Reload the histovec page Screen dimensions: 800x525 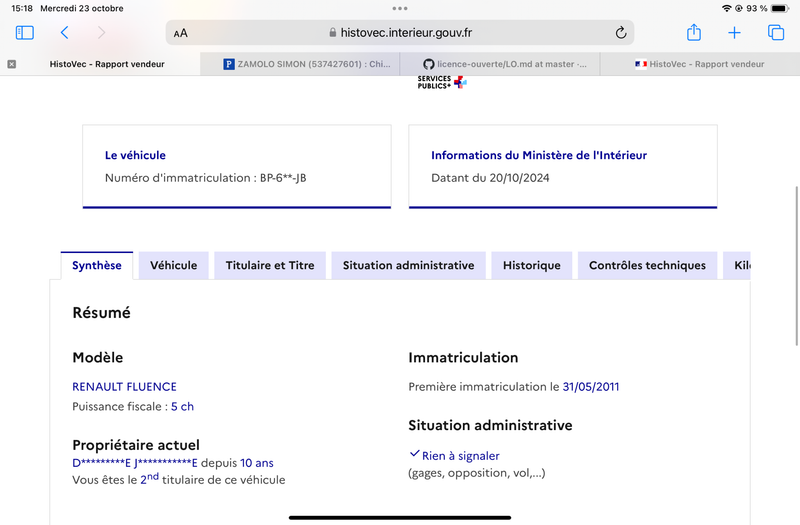[620, 33]
